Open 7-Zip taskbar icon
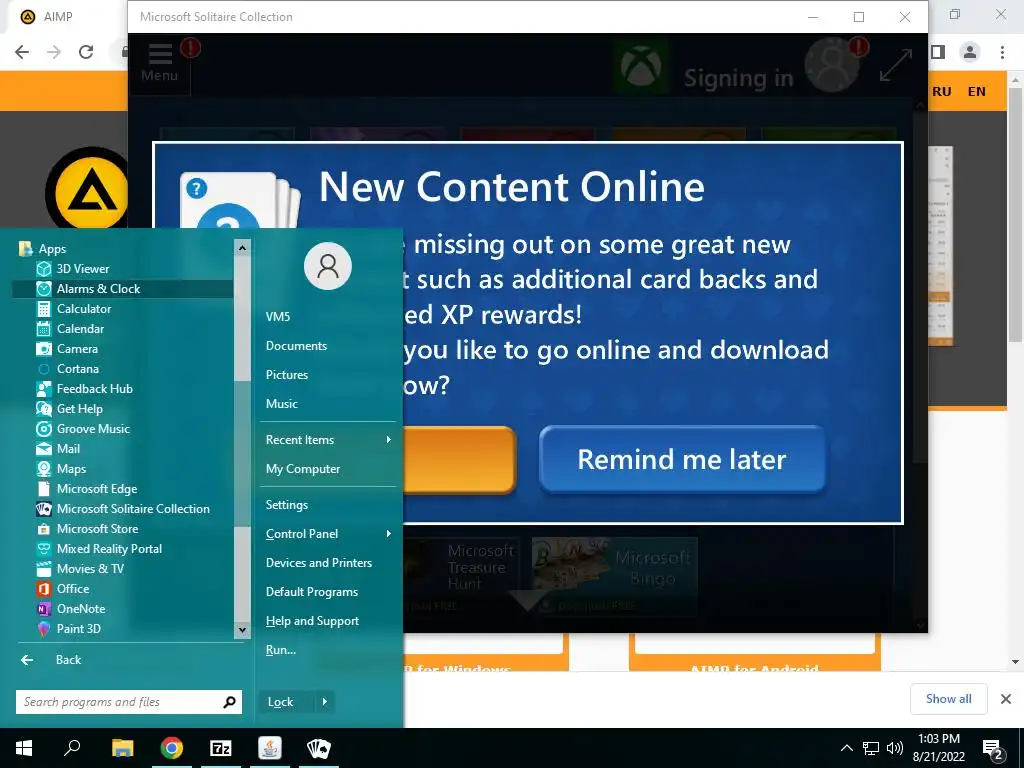 click(x=221, y=748)
